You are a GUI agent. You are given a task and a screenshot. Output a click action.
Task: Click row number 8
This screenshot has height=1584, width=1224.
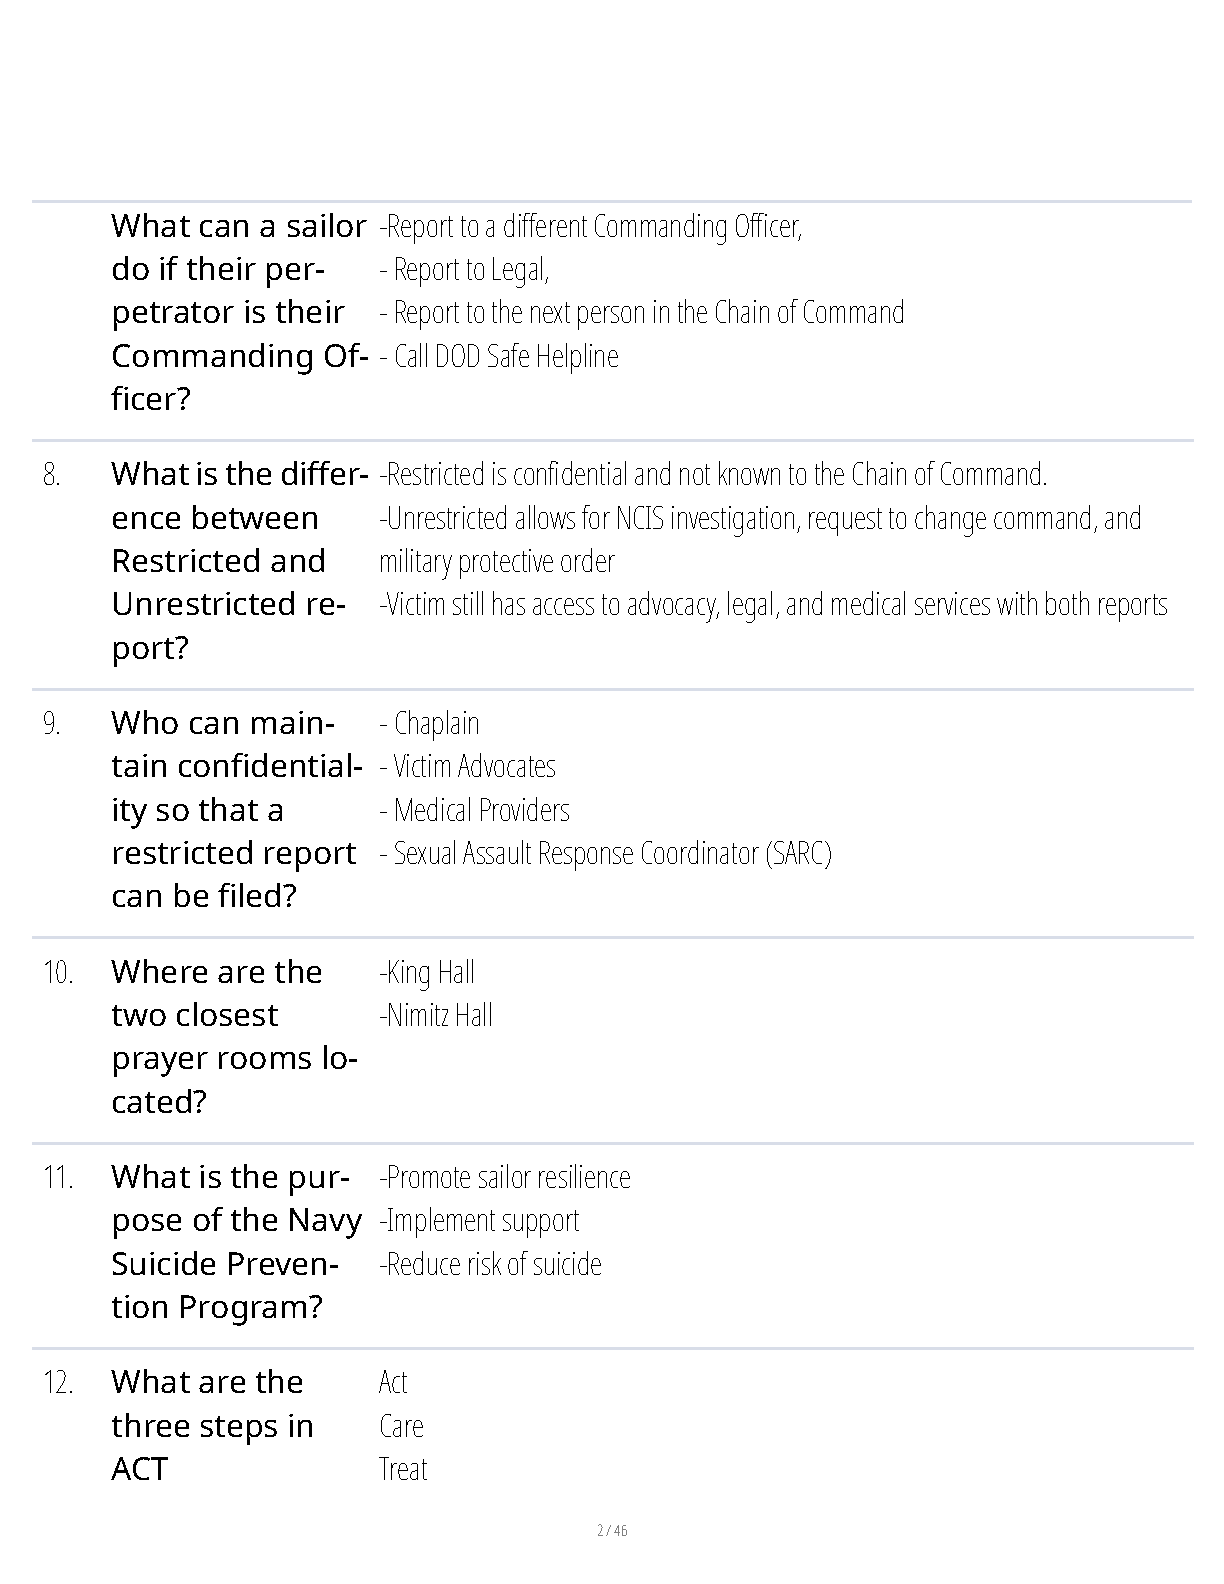tap(52, 475)
